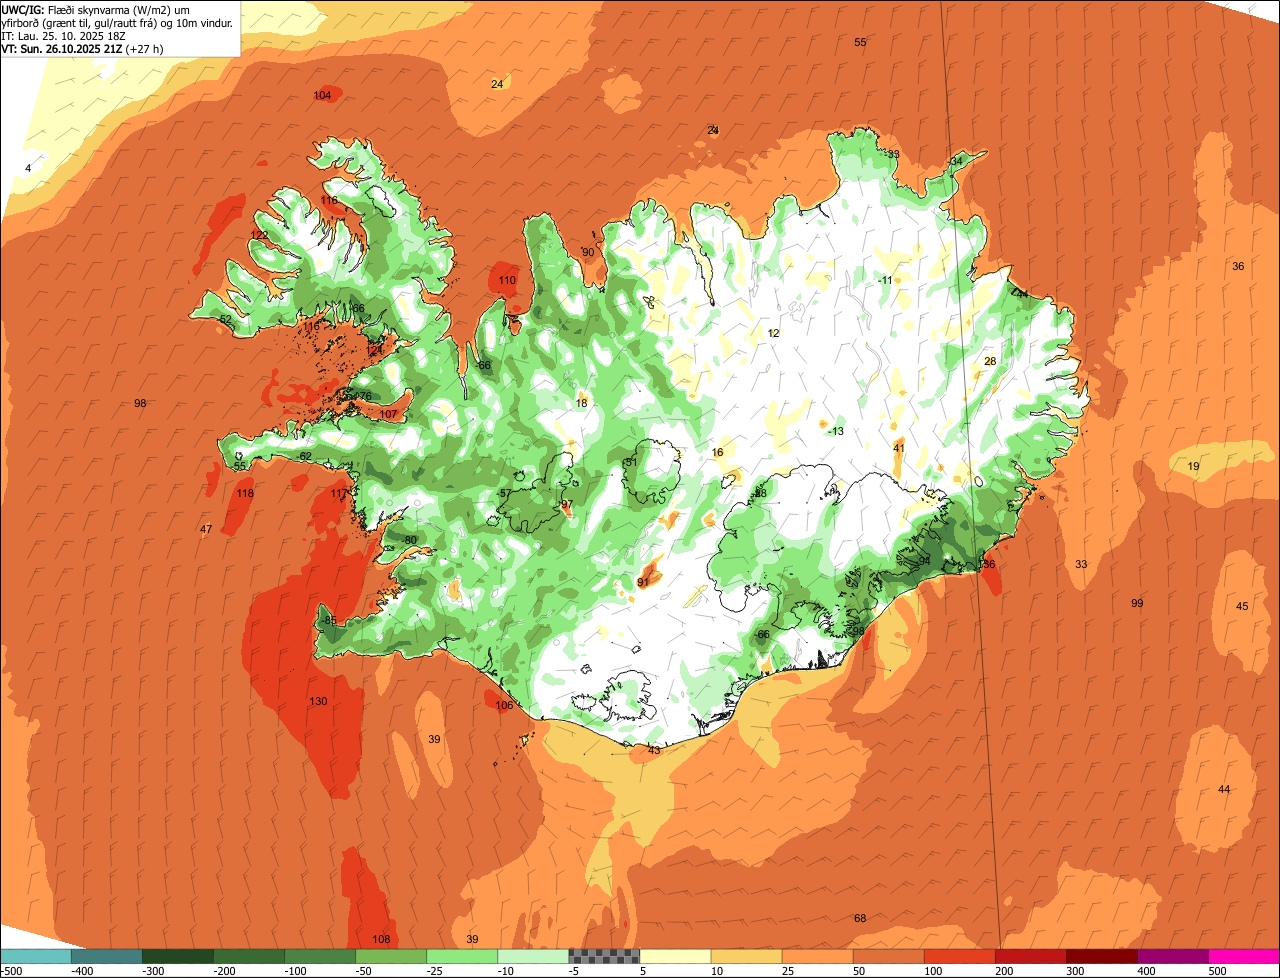The width and height of the screenshot is (1280, 978).
Task: Click the map value "-13" in the highlands
Action: tap(836, 431)
